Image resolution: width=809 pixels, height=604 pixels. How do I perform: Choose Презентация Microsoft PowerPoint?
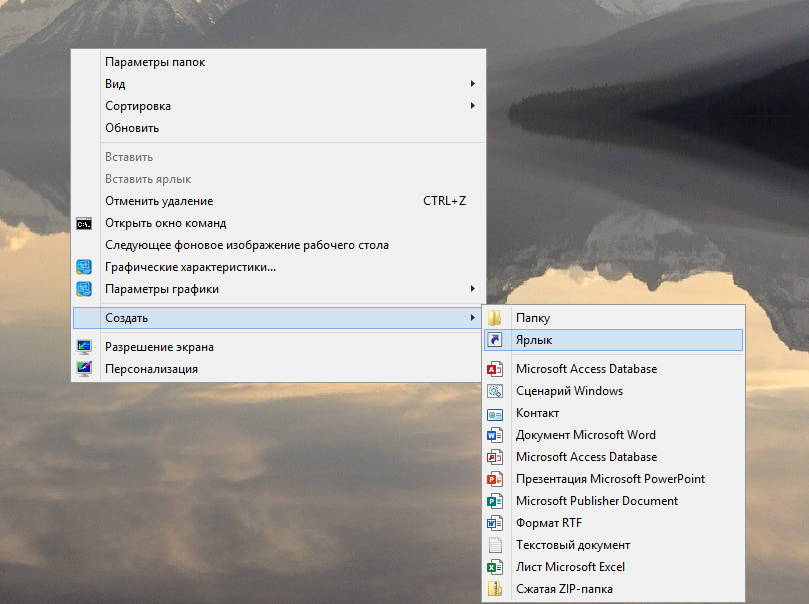tap(613, 479)
